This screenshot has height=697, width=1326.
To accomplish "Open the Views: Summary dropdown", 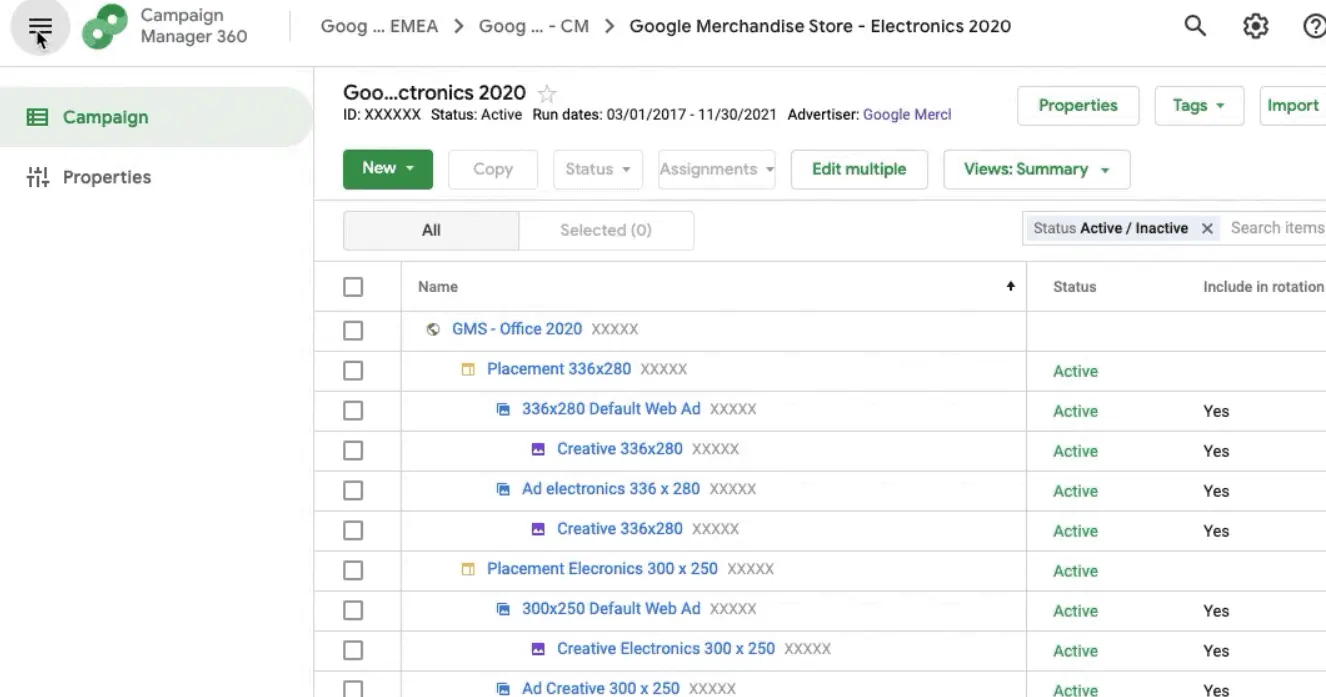I will click(x=1037, y=169).
